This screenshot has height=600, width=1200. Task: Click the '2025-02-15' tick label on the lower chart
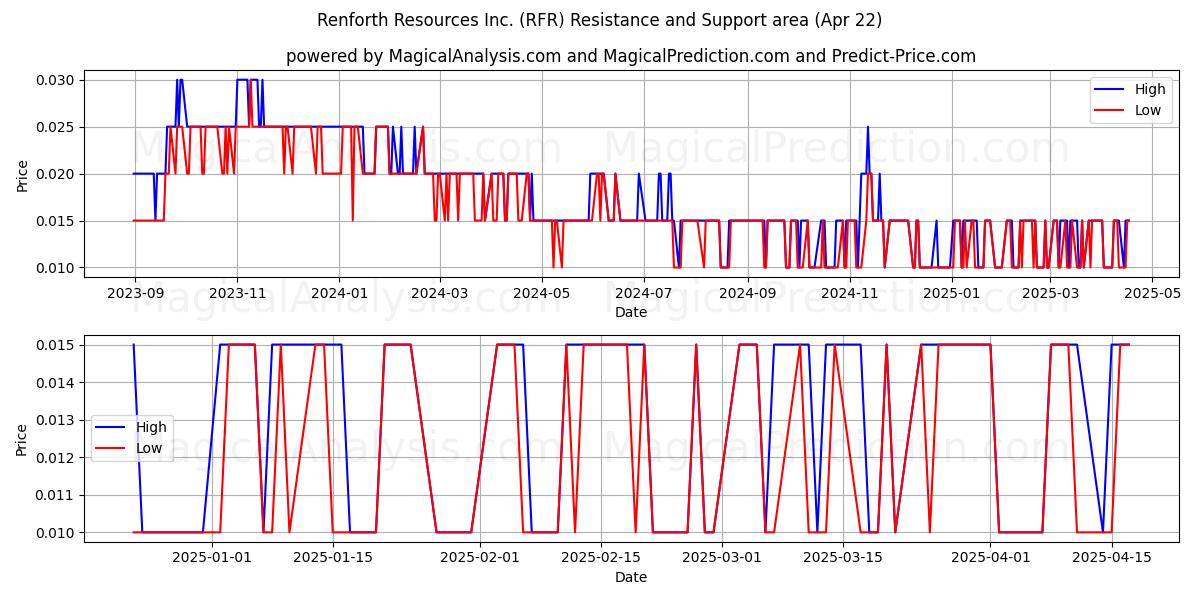[x=601, y=558]
